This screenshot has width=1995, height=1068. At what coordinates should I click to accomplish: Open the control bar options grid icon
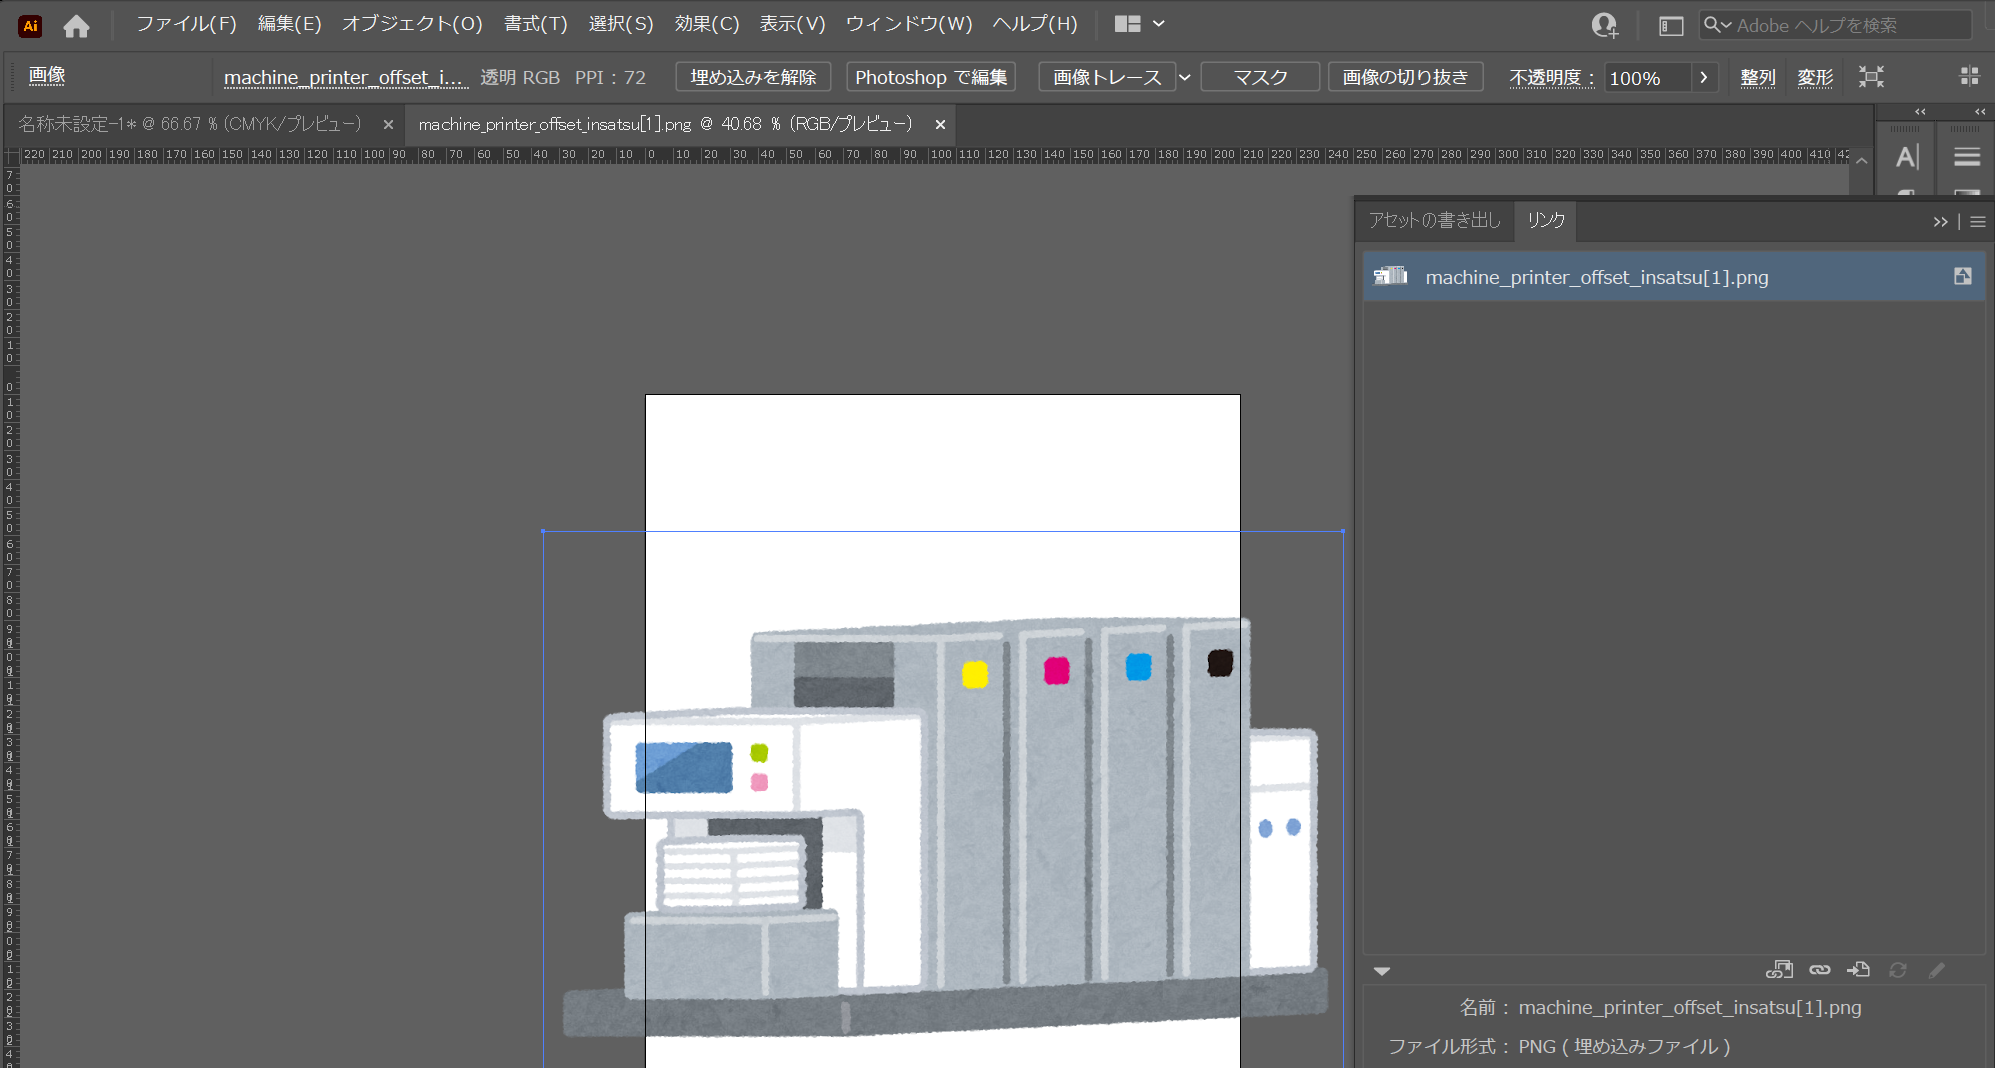[x=1969, y=77]
